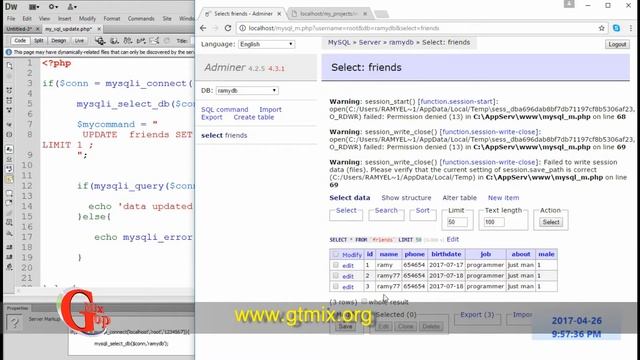The image size is (640, 360).
Task: Click the Chrome address bar
Action: point(420,28)
